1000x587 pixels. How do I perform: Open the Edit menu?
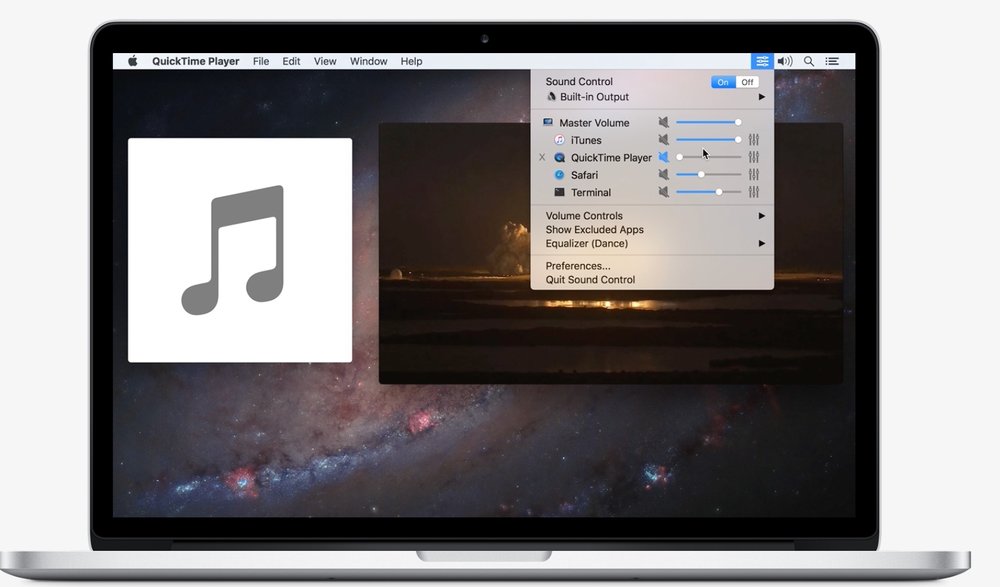291,61
